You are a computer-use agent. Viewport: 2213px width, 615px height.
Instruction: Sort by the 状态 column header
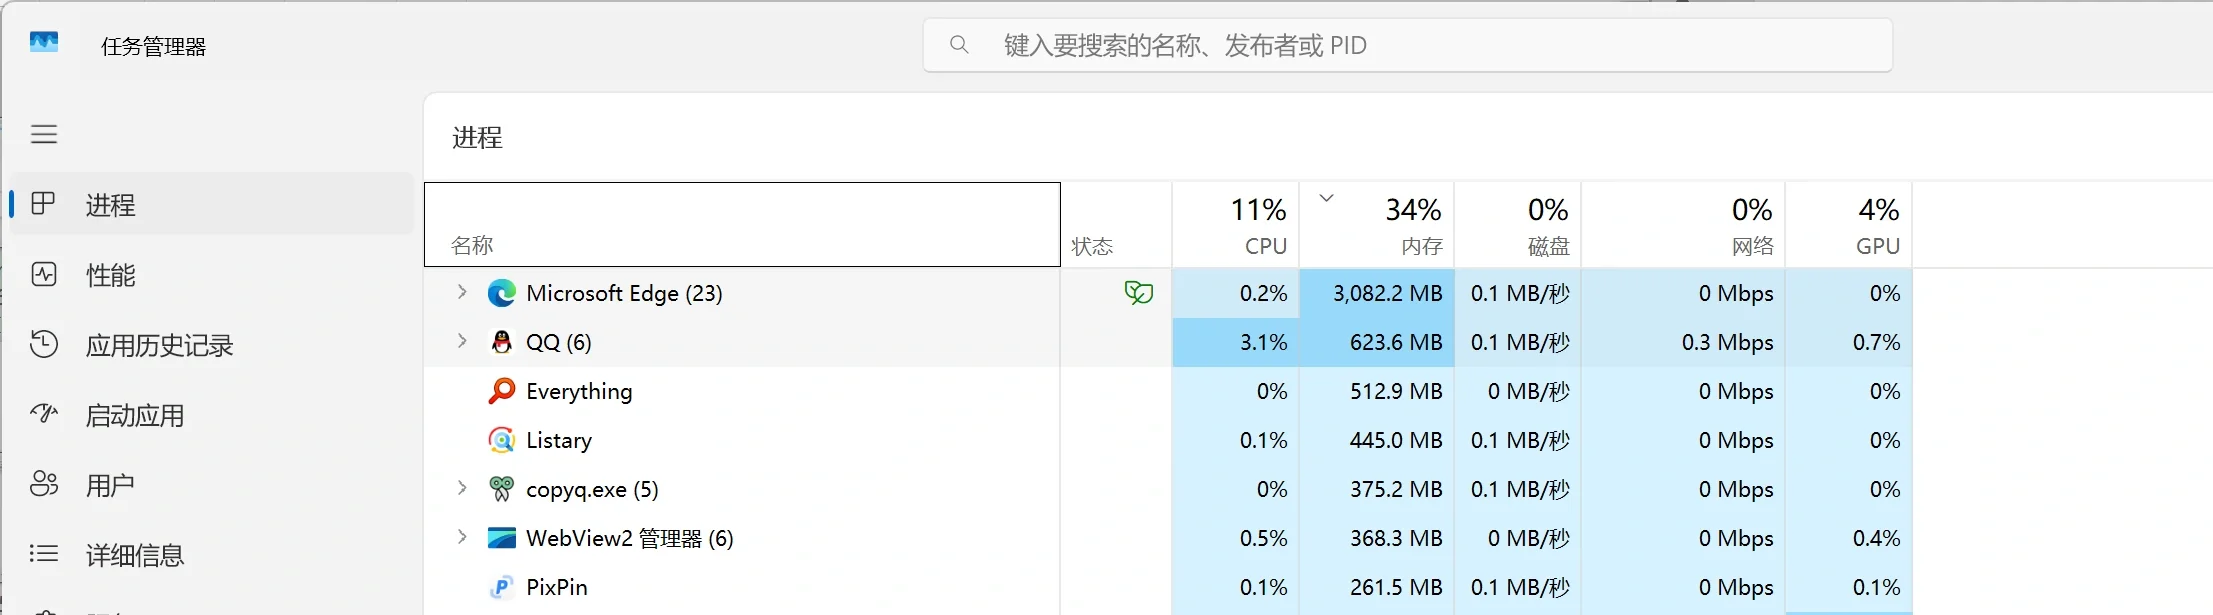[1116, 224]
